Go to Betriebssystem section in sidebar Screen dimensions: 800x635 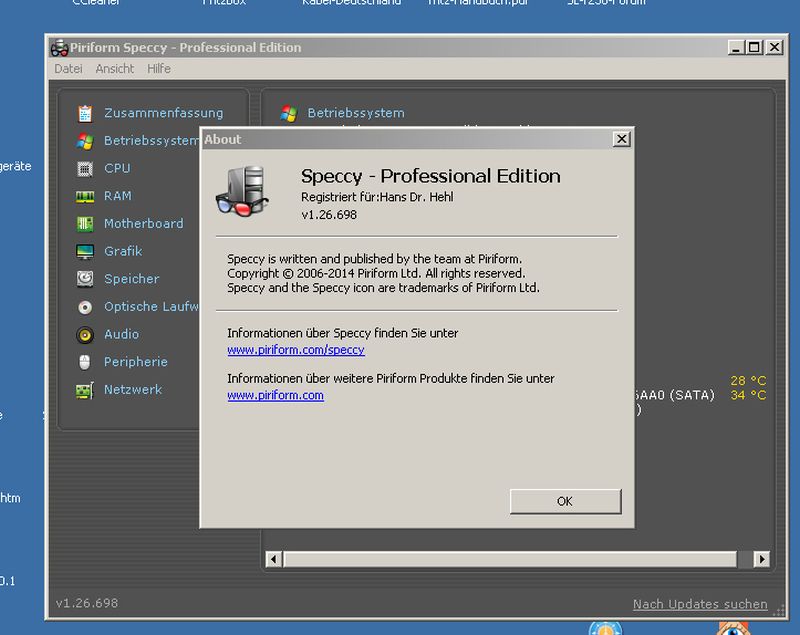pos(152,141)
